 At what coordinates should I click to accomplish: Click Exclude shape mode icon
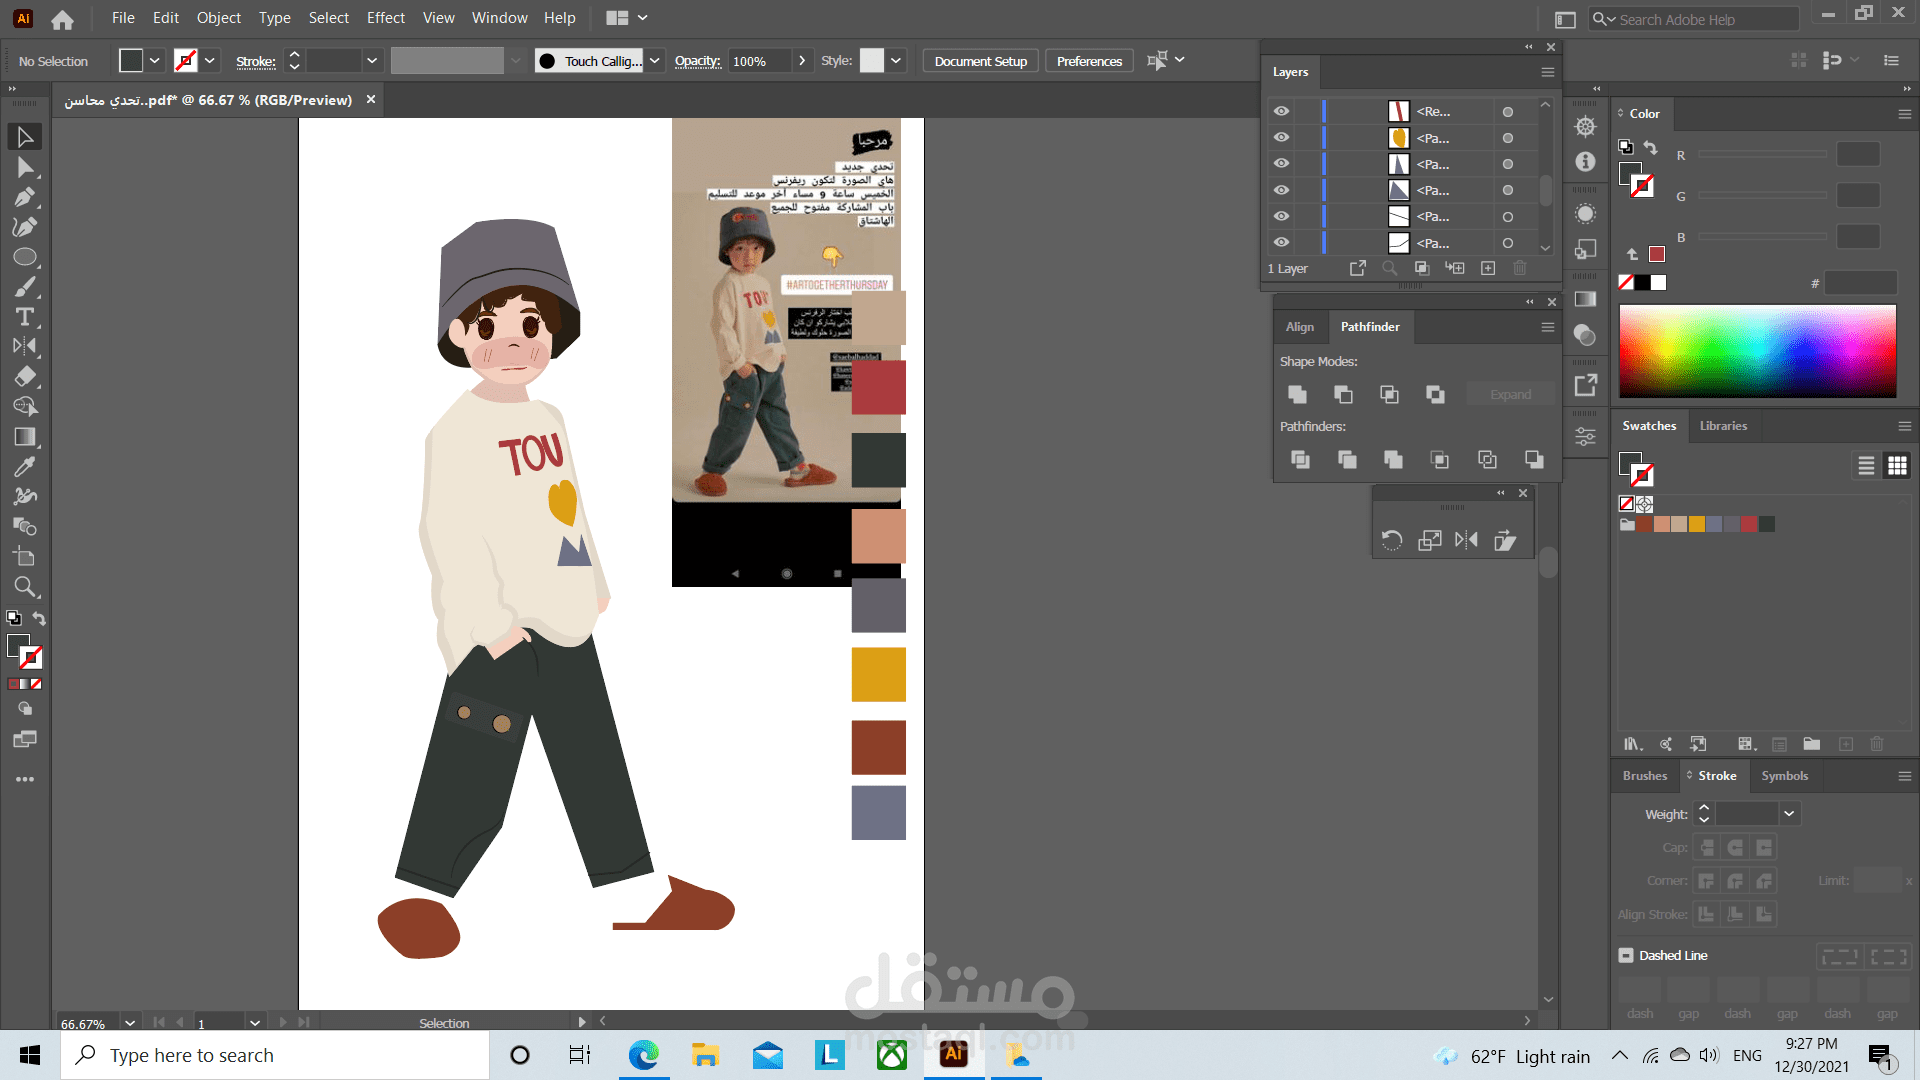click(x=1435, y=395)
